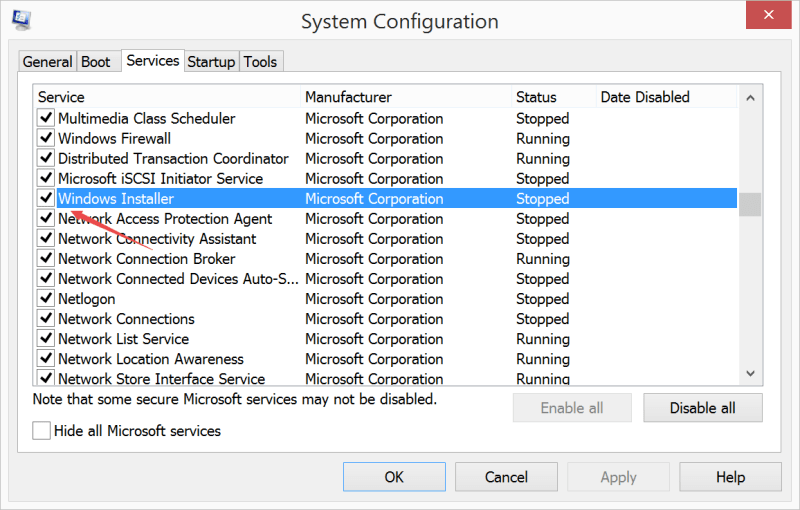
Task: Click the Disable all button
Action: click(x=703, y=407)
